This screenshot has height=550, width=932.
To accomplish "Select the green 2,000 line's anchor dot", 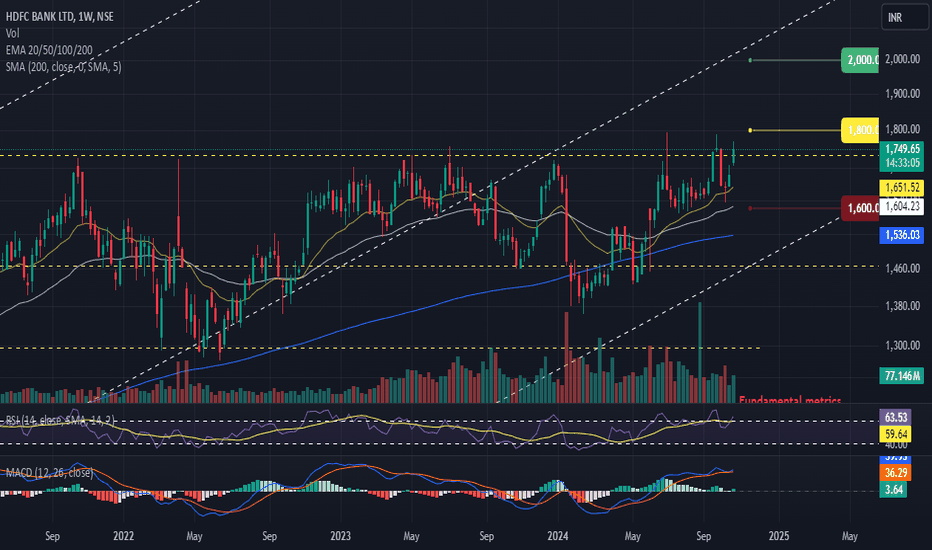I will (x=750, y=60).
